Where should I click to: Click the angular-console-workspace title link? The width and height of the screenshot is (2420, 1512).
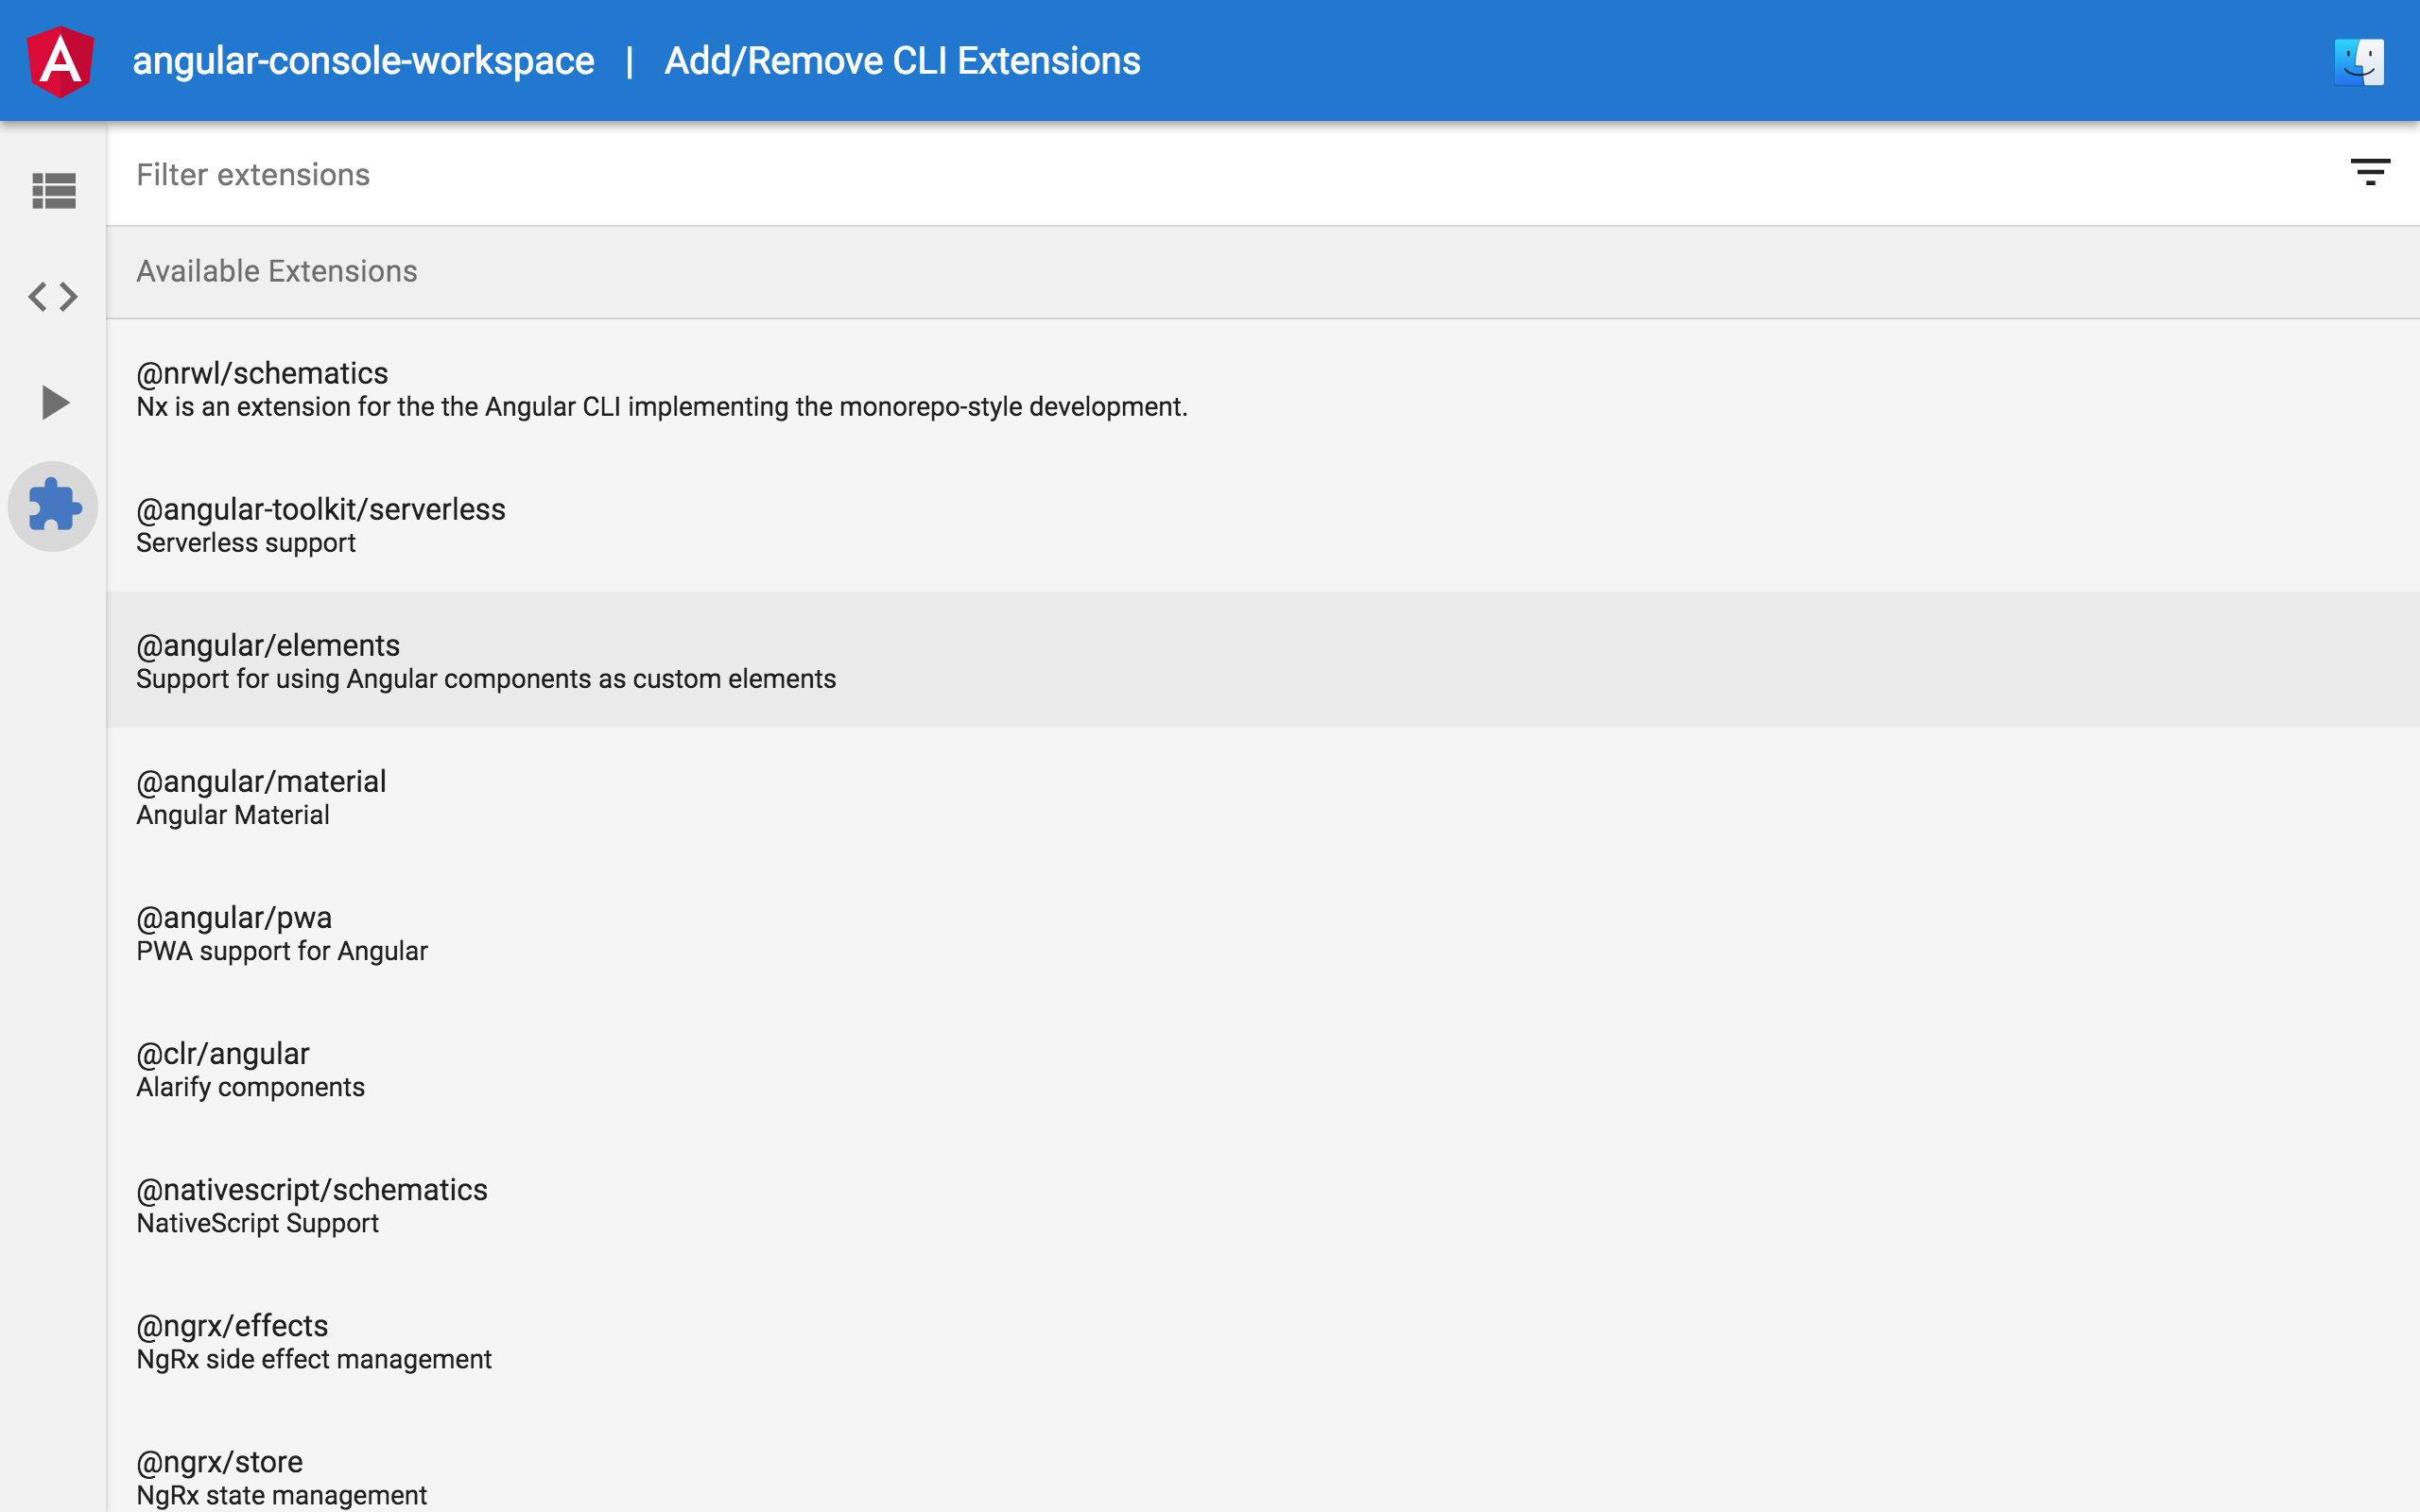(x=363, y=61)
